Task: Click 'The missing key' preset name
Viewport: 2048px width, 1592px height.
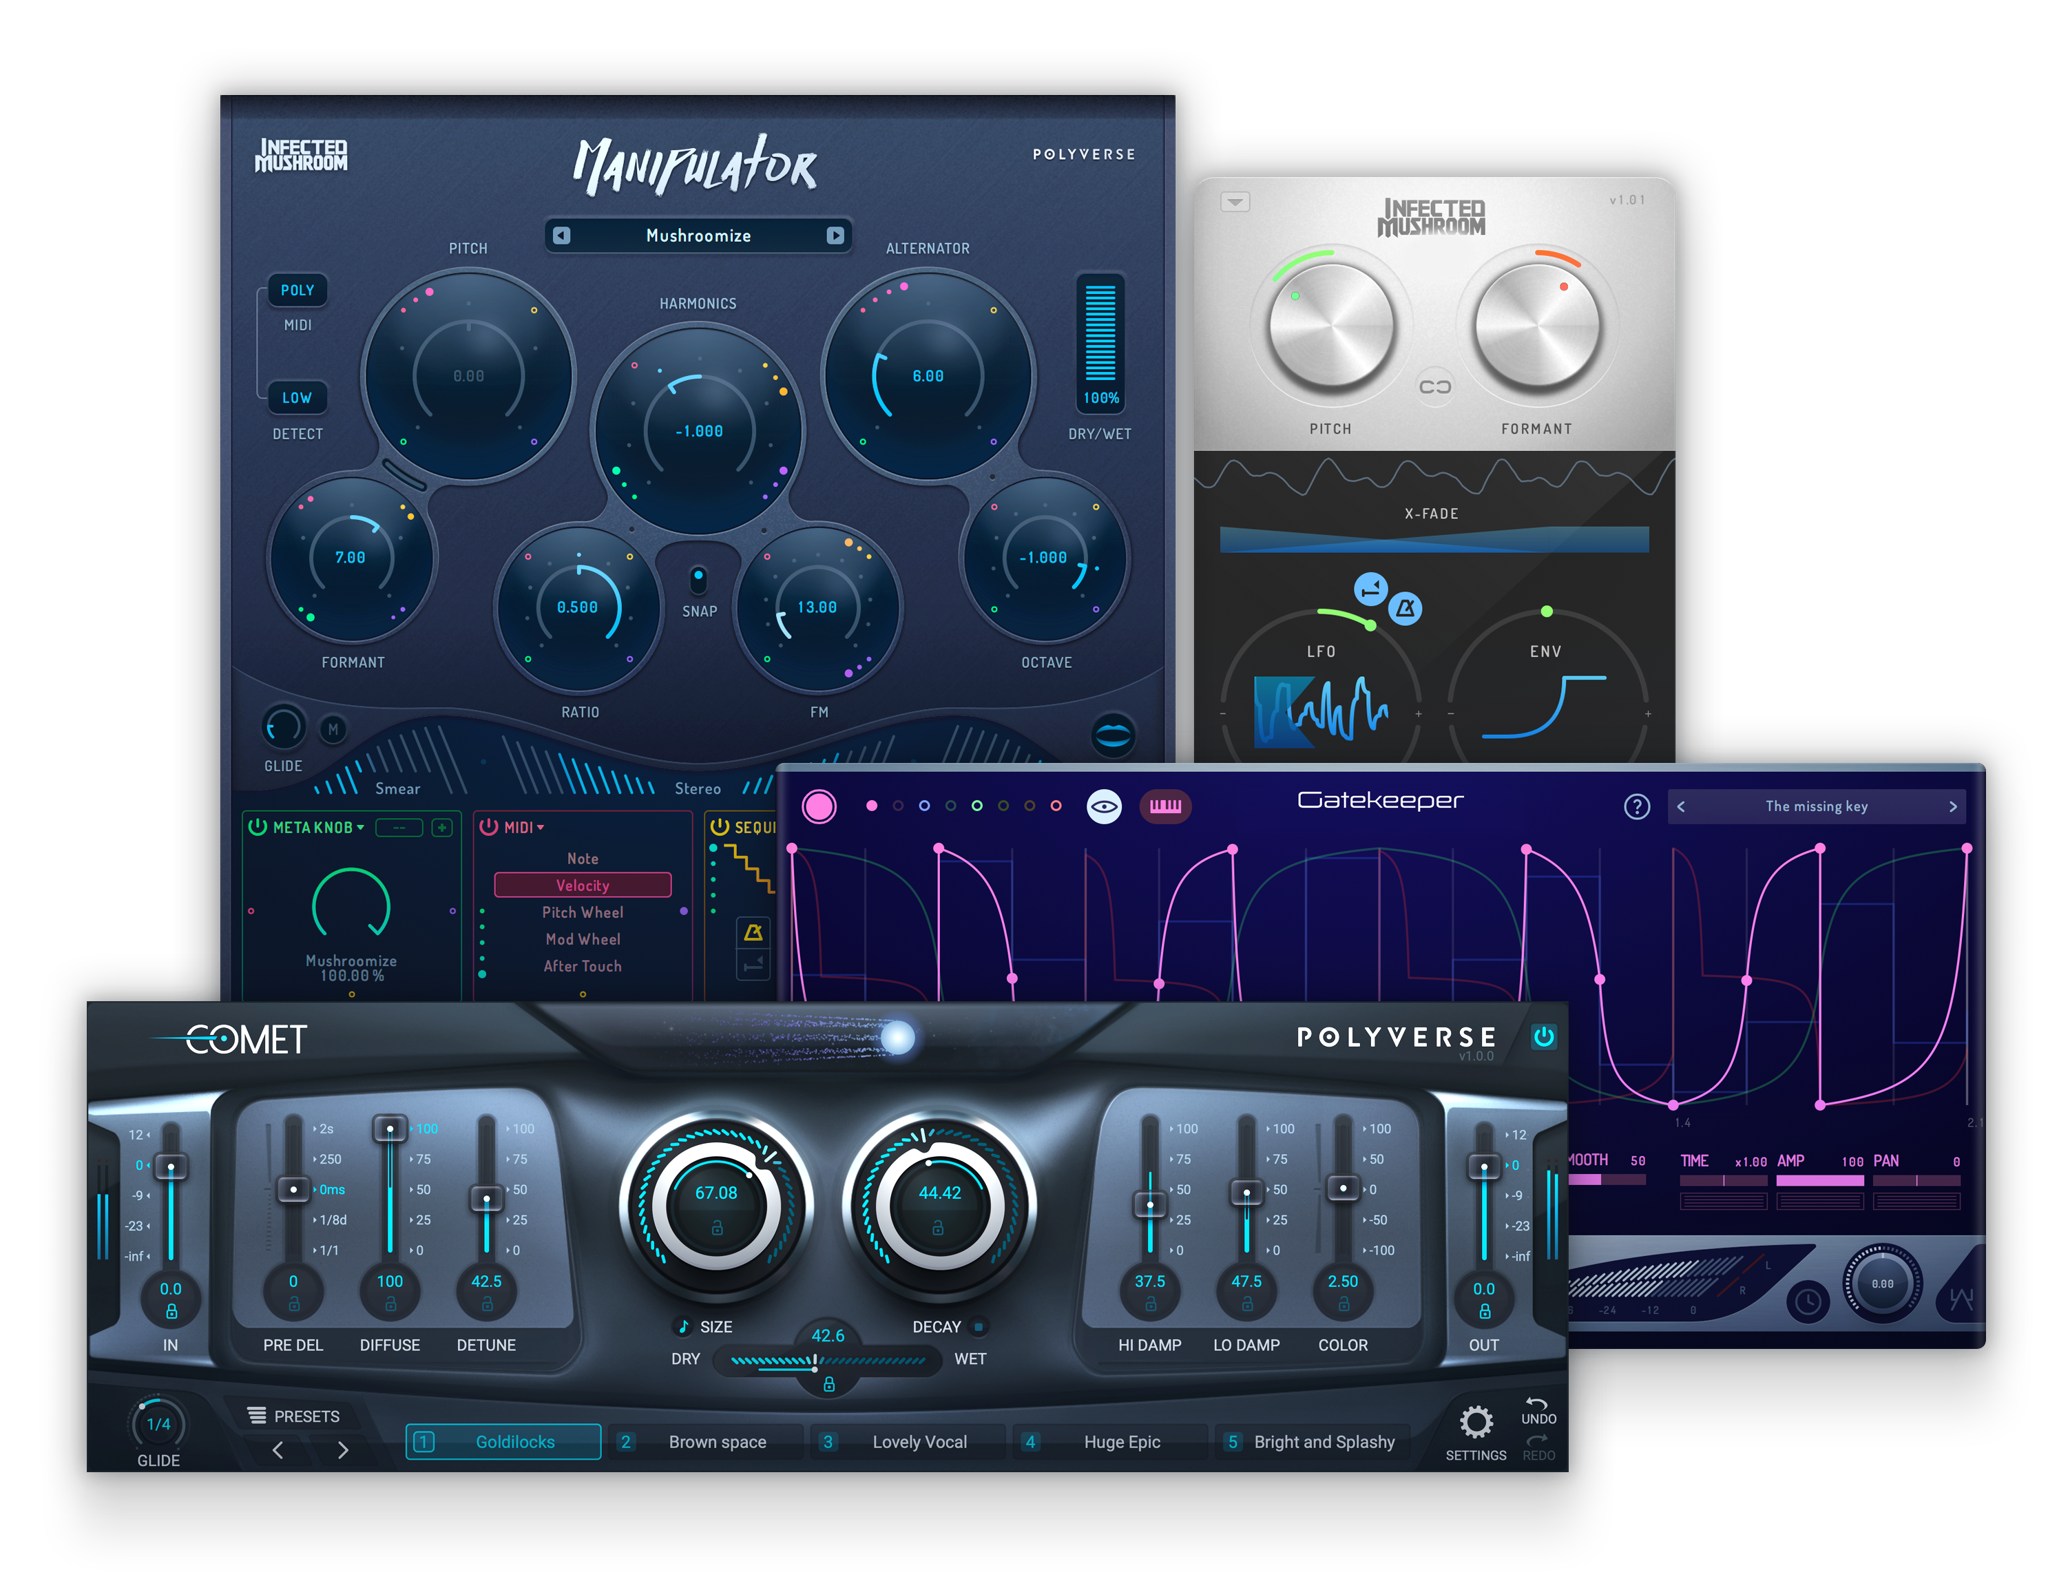Action: tap(1816, 806)
